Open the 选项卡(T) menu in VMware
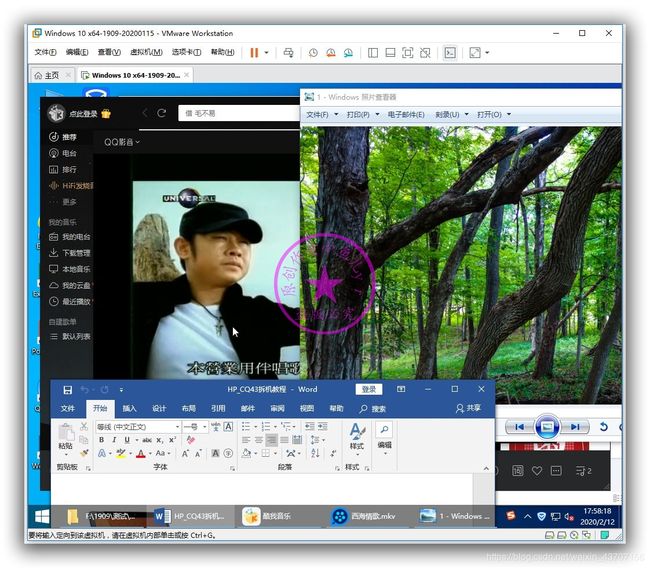 [x=186, y=52]
